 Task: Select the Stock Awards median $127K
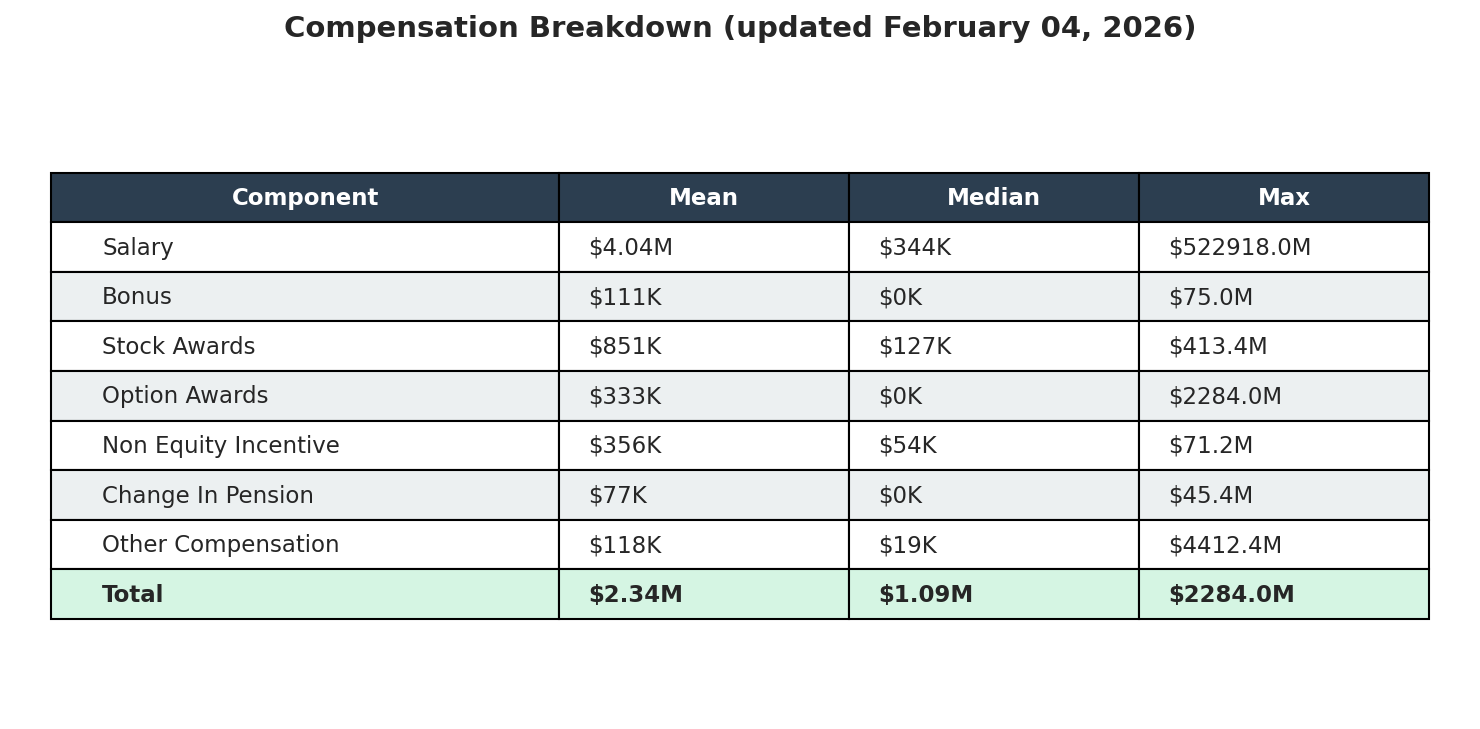coord(914,347)
